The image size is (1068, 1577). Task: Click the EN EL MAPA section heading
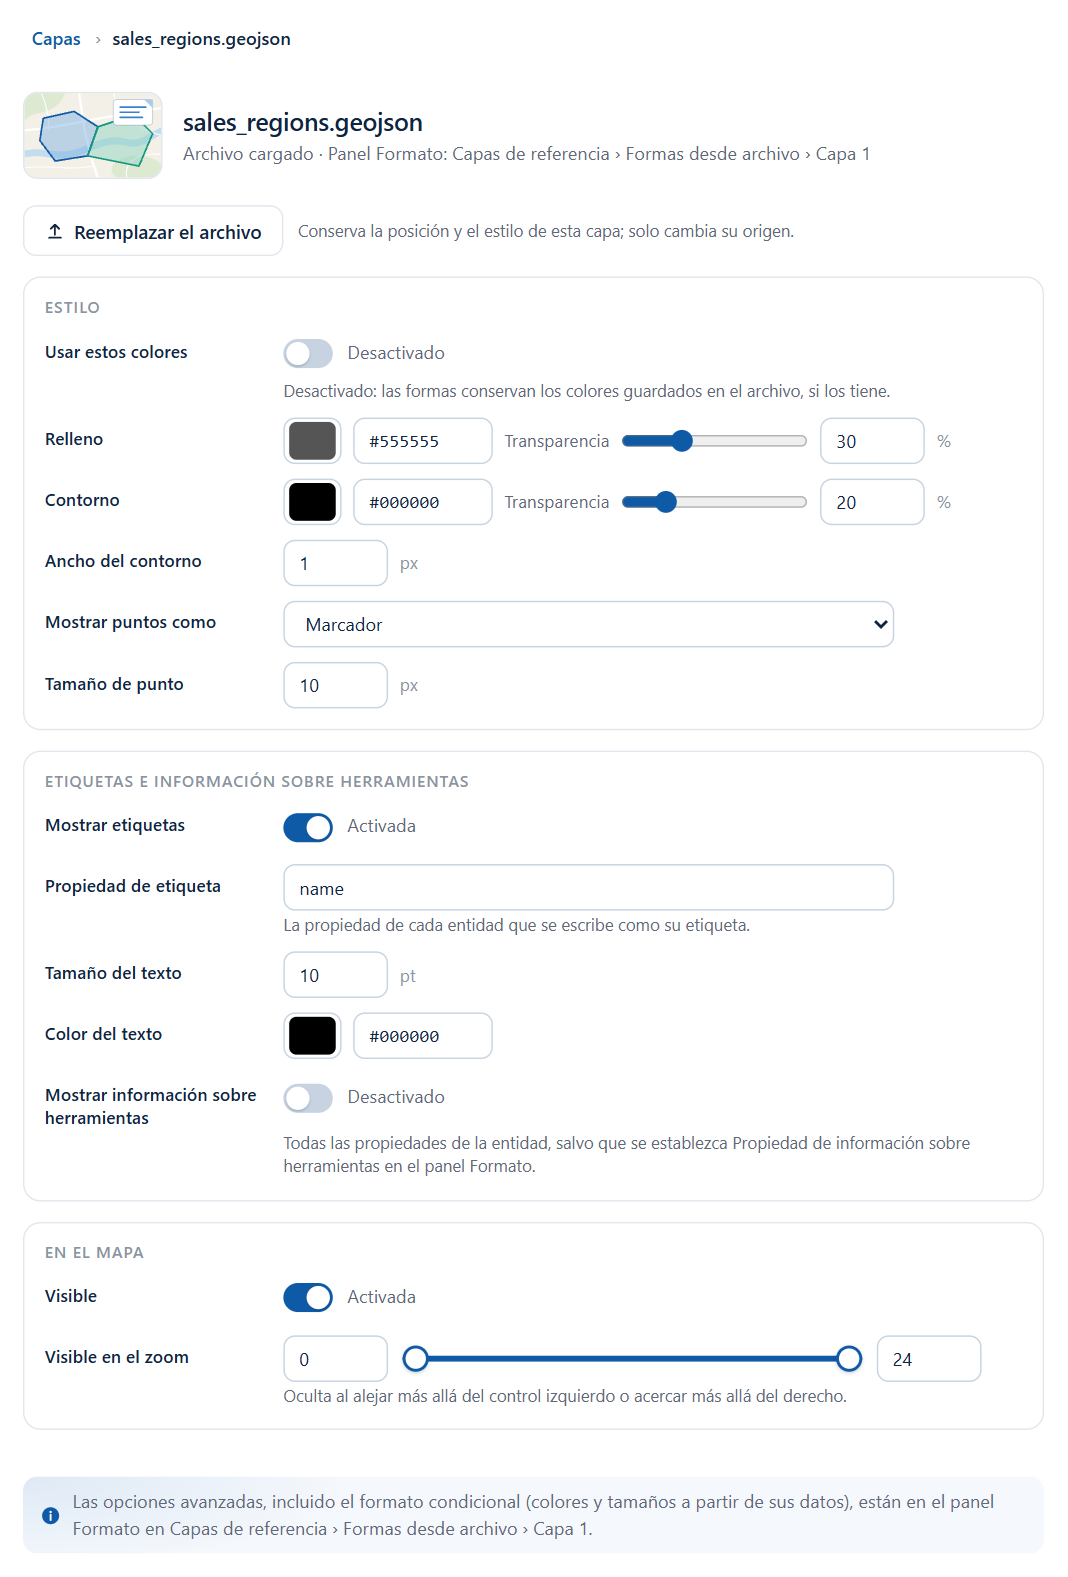(94, 1253)
